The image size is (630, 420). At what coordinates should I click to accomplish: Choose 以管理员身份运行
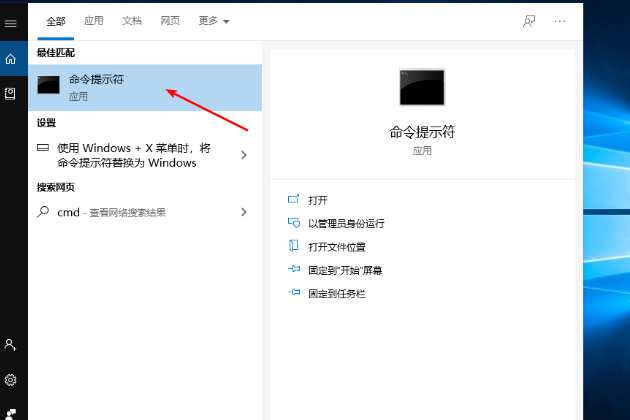346,223
